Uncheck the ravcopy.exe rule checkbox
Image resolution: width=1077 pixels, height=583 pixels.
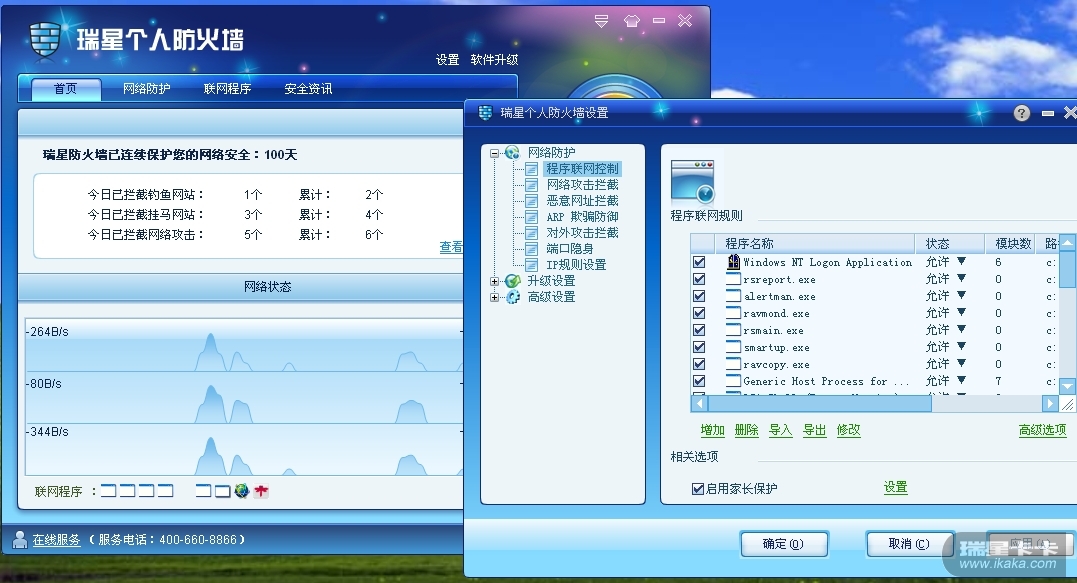click(699, 364)
